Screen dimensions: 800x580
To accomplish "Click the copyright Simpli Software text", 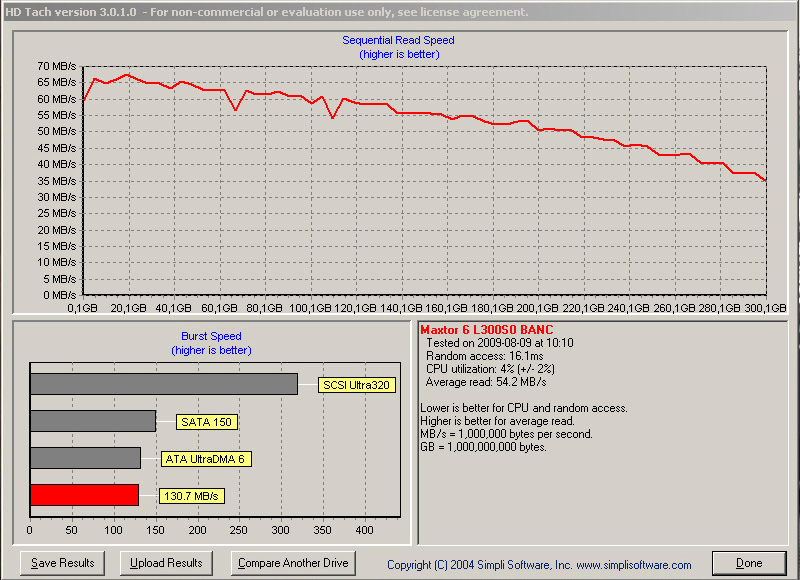I will tap(539, 565).
